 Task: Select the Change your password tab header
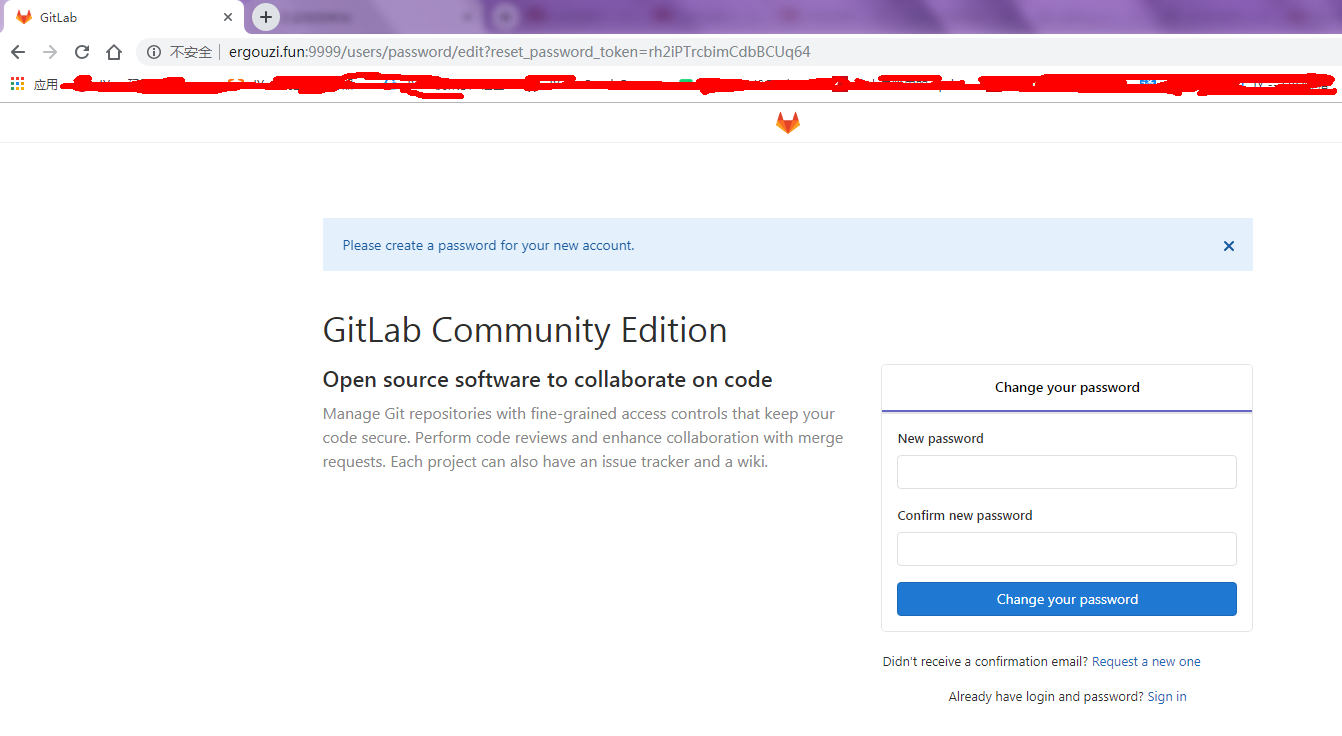(1067, 388)
